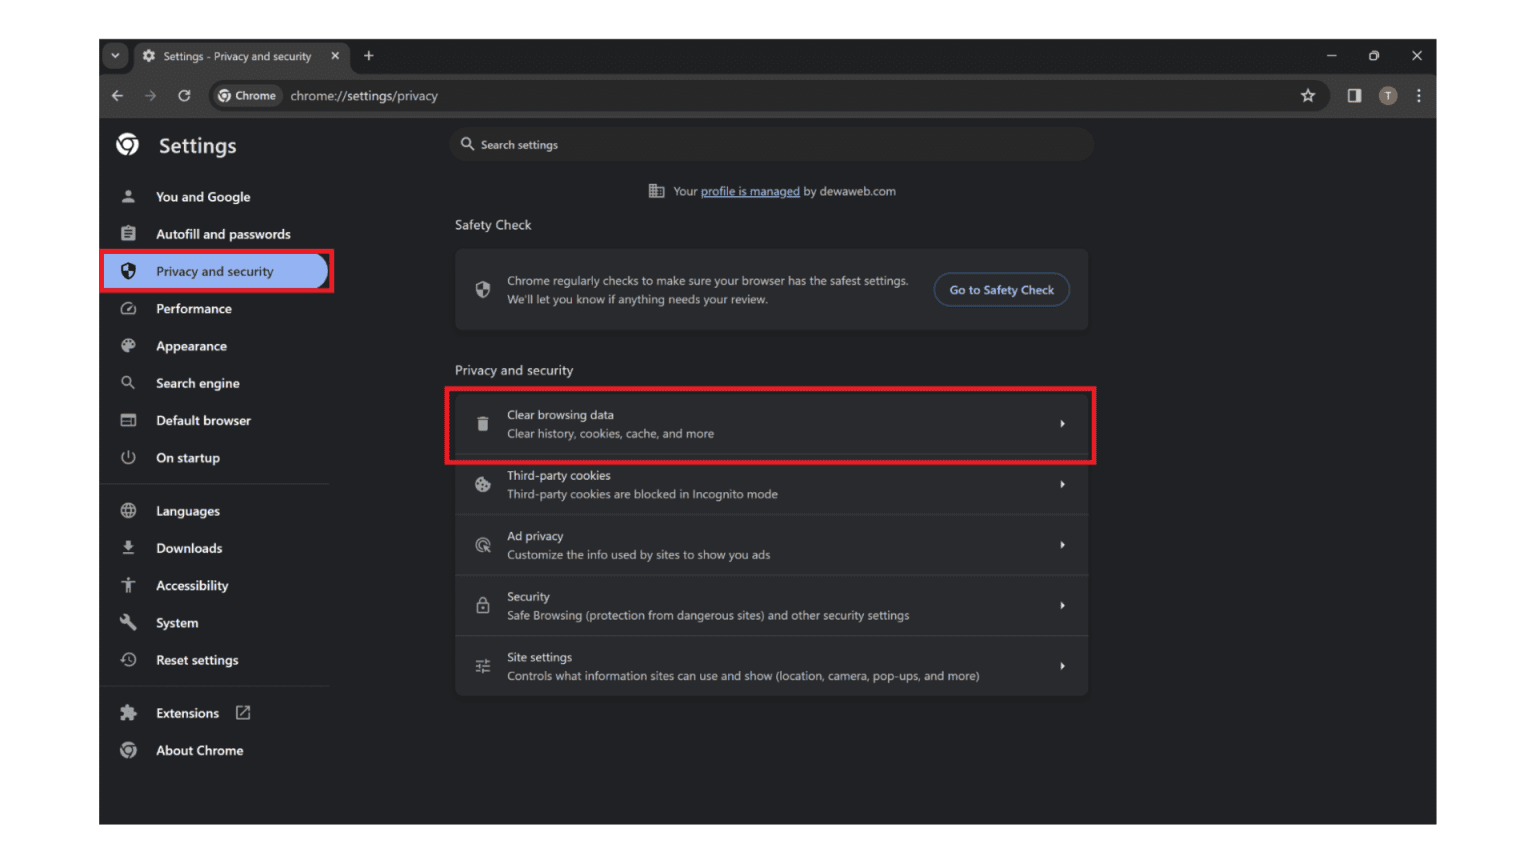Reload the page with refresh icon
The image size is (1536, 864).
click(184, 96)
